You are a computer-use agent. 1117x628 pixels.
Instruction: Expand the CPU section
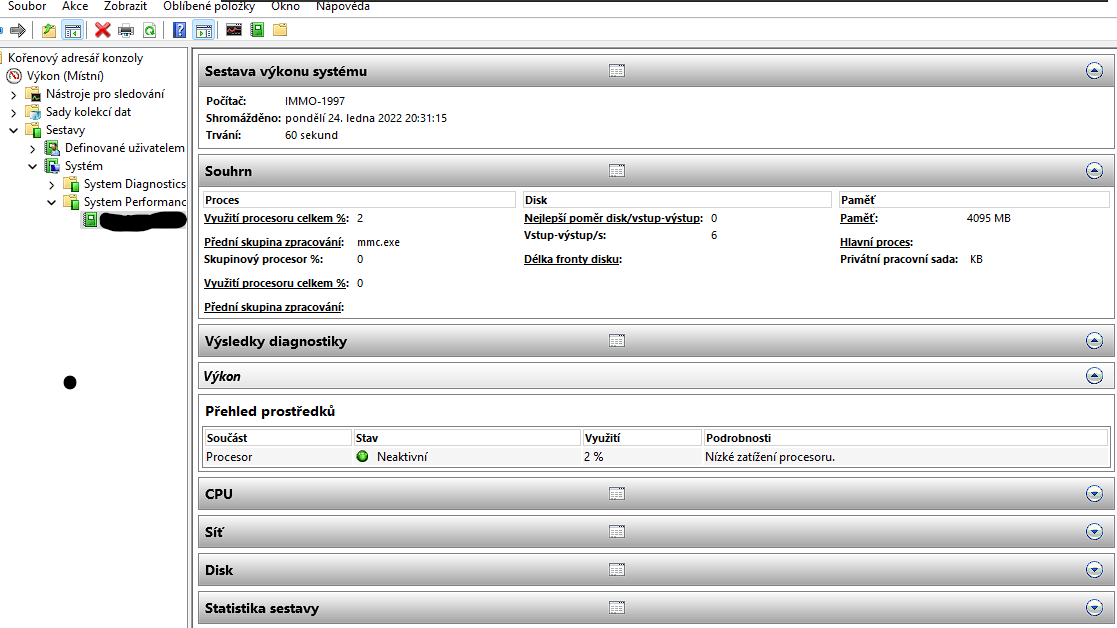tap(1093, 494)
